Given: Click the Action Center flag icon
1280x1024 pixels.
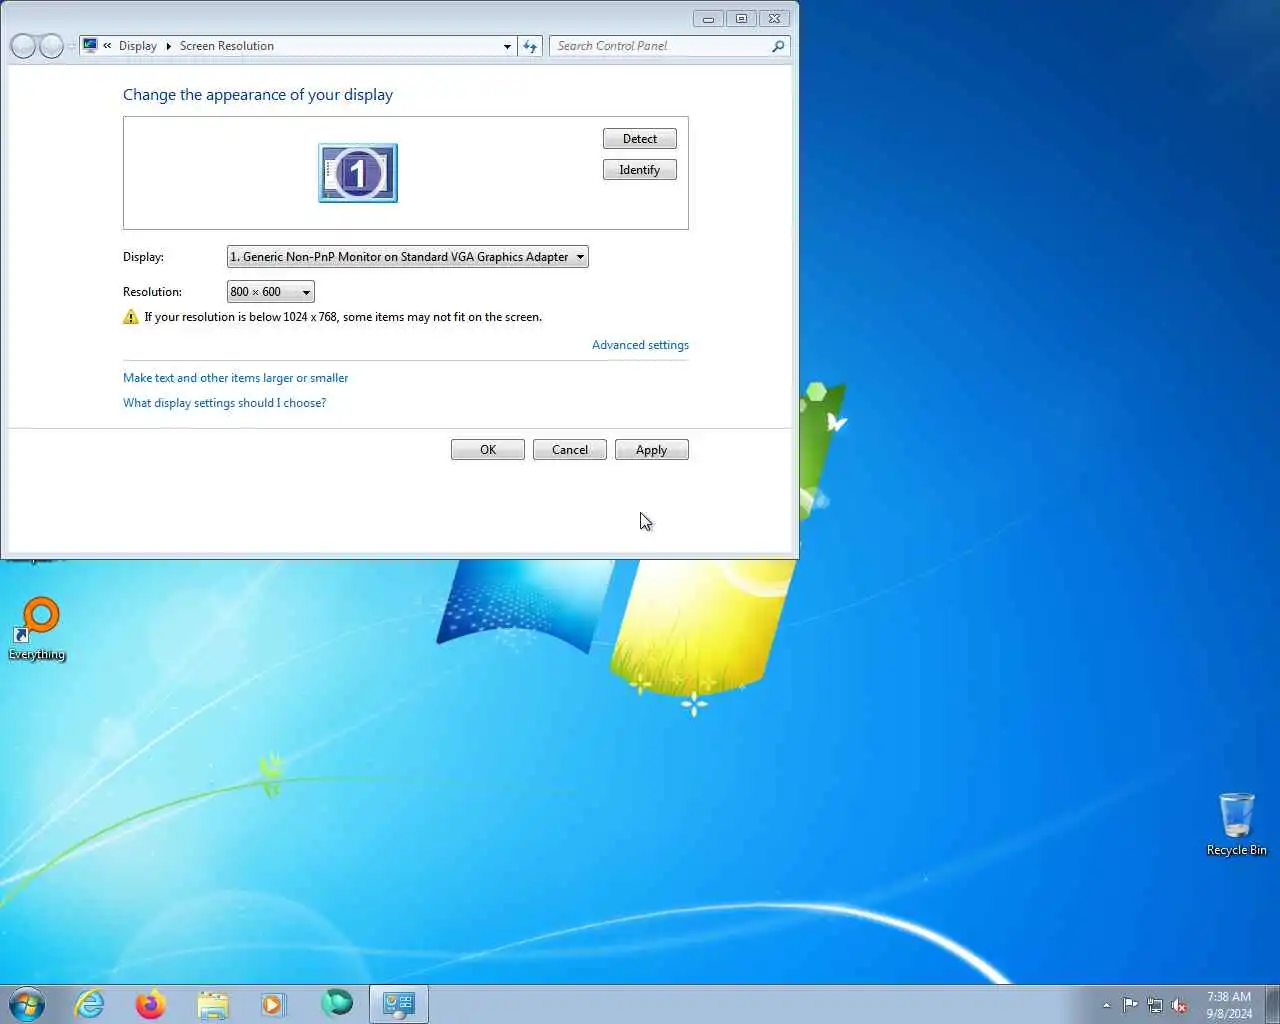Looking at the screenshot, I should pyautogui.click(x=1130, y=1005).
